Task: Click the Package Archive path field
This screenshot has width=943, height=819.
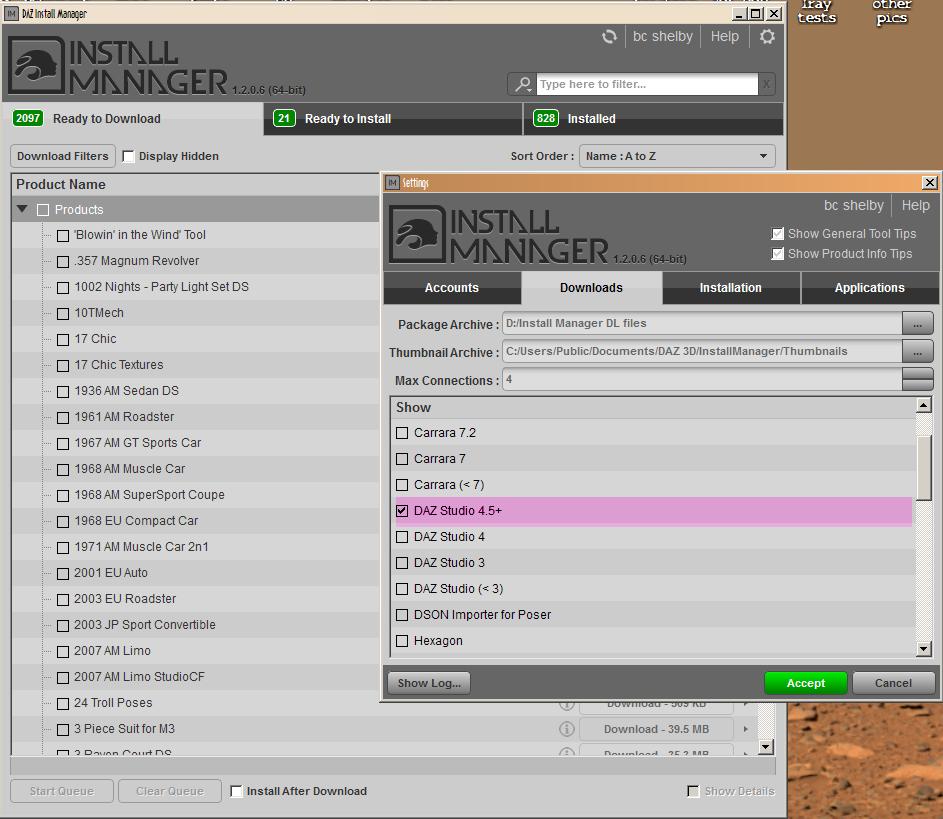Action: (x=702, y=324)
